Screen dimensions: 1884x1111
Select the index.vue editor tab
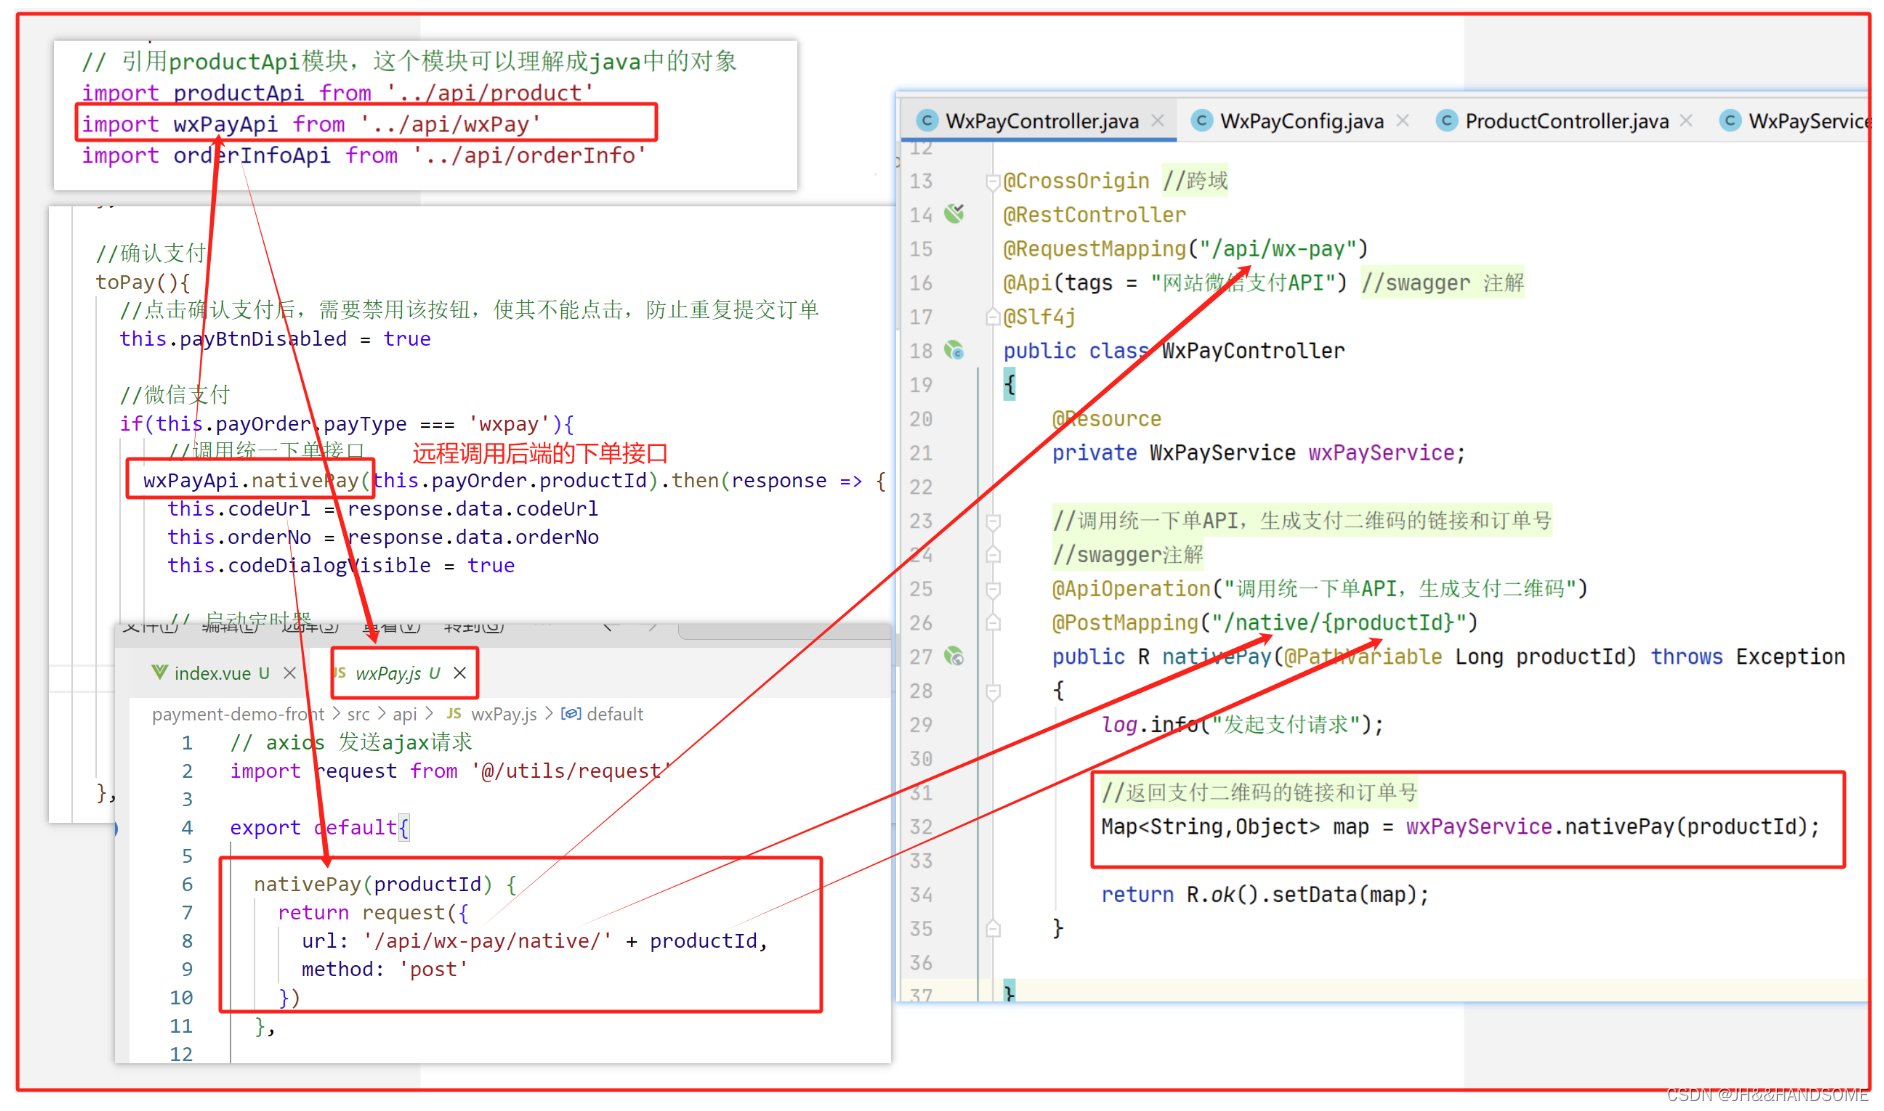(x=222, y=673)
